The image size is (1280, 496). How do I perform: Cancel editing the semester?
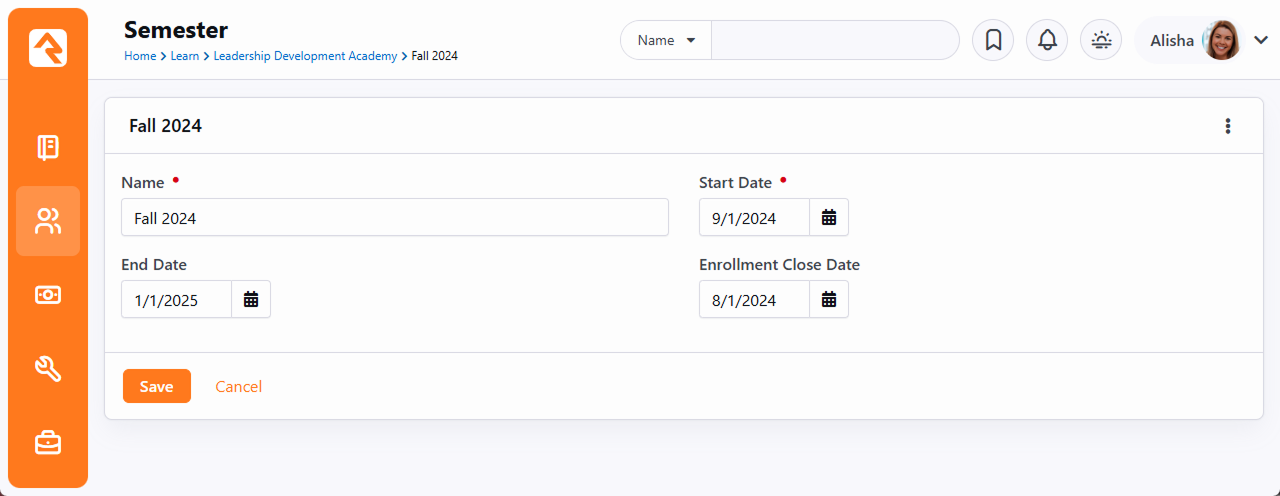(x=239, y=386)
